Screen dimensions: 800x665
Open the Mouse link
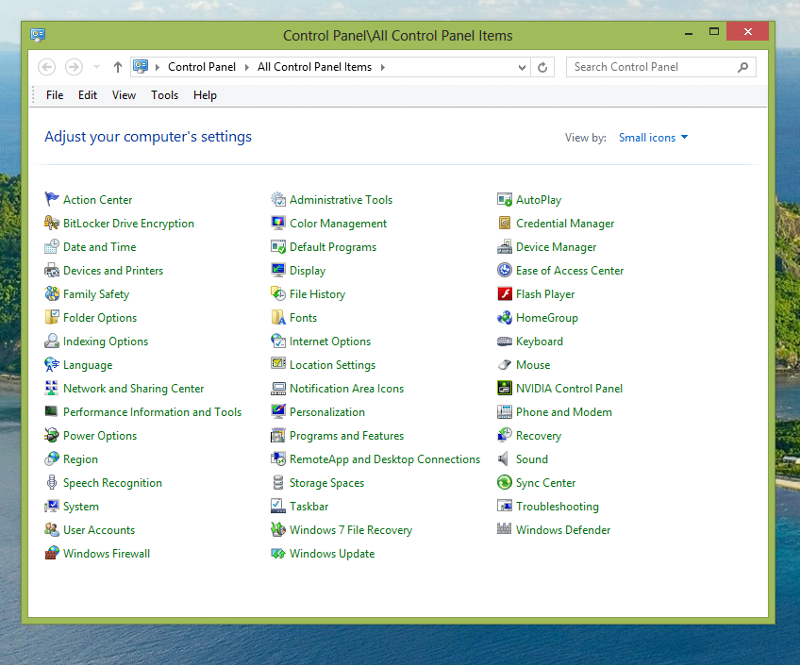tap(533, 365)
